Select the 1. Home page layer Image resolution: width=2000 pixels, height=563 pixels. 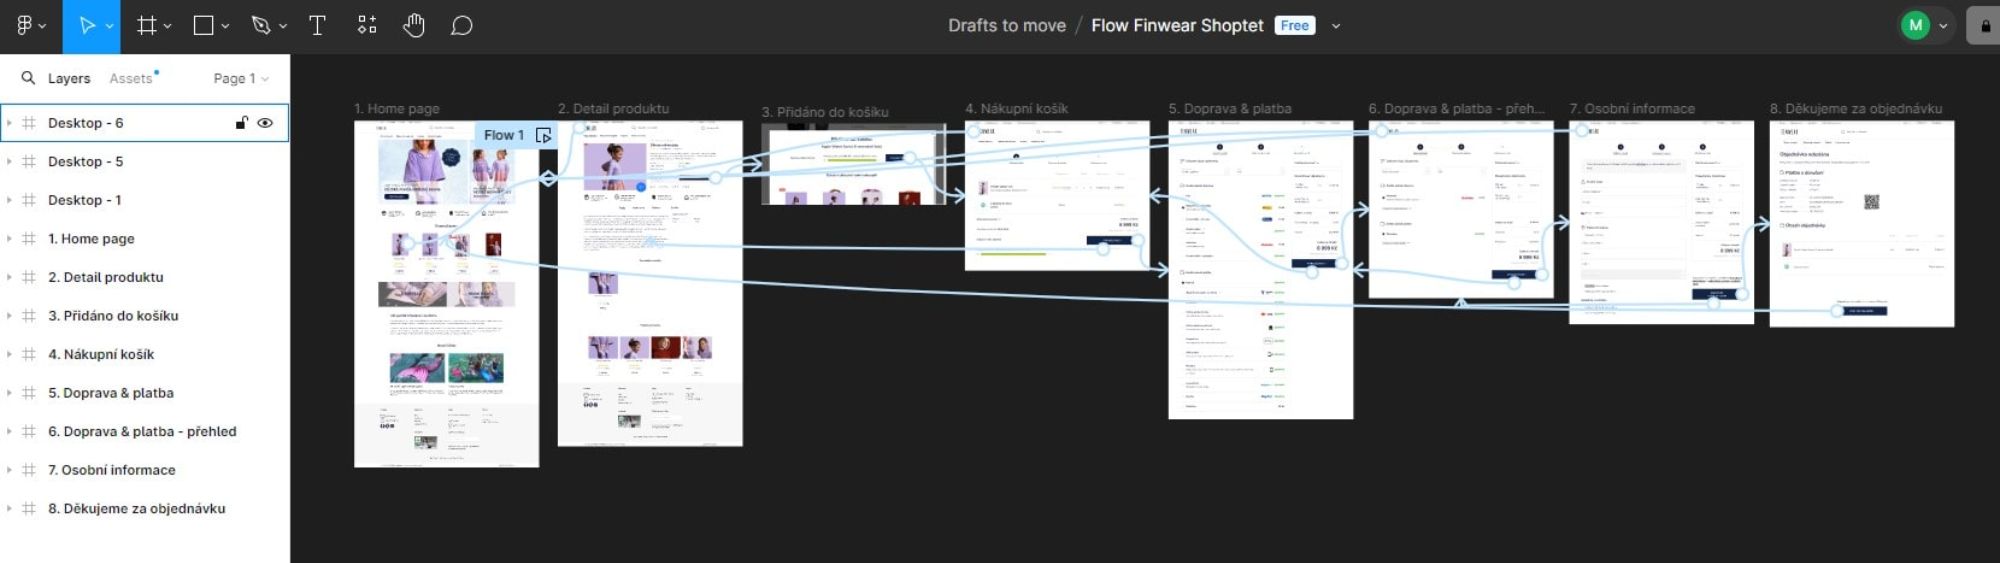(145, 238)
